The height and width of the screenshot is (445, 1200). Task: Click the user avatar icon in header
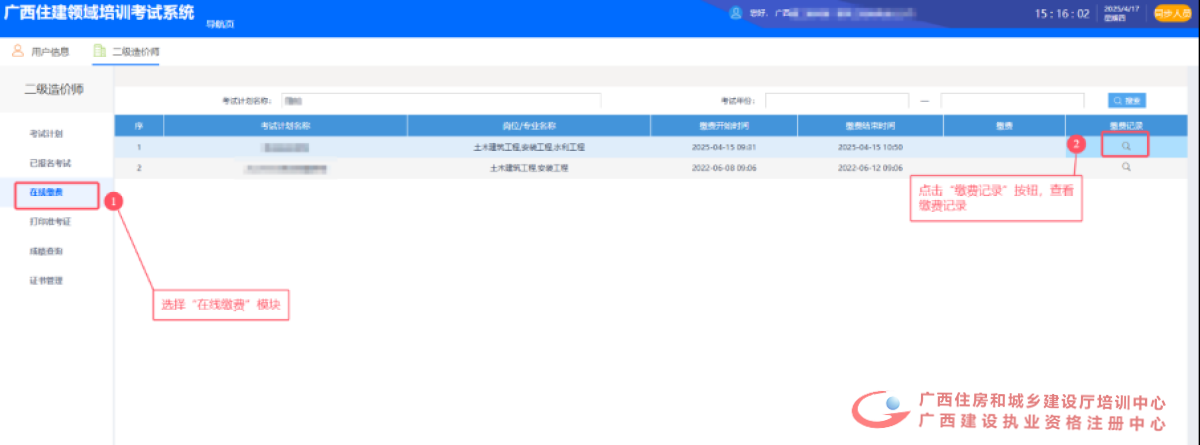[x=736, y=14]
